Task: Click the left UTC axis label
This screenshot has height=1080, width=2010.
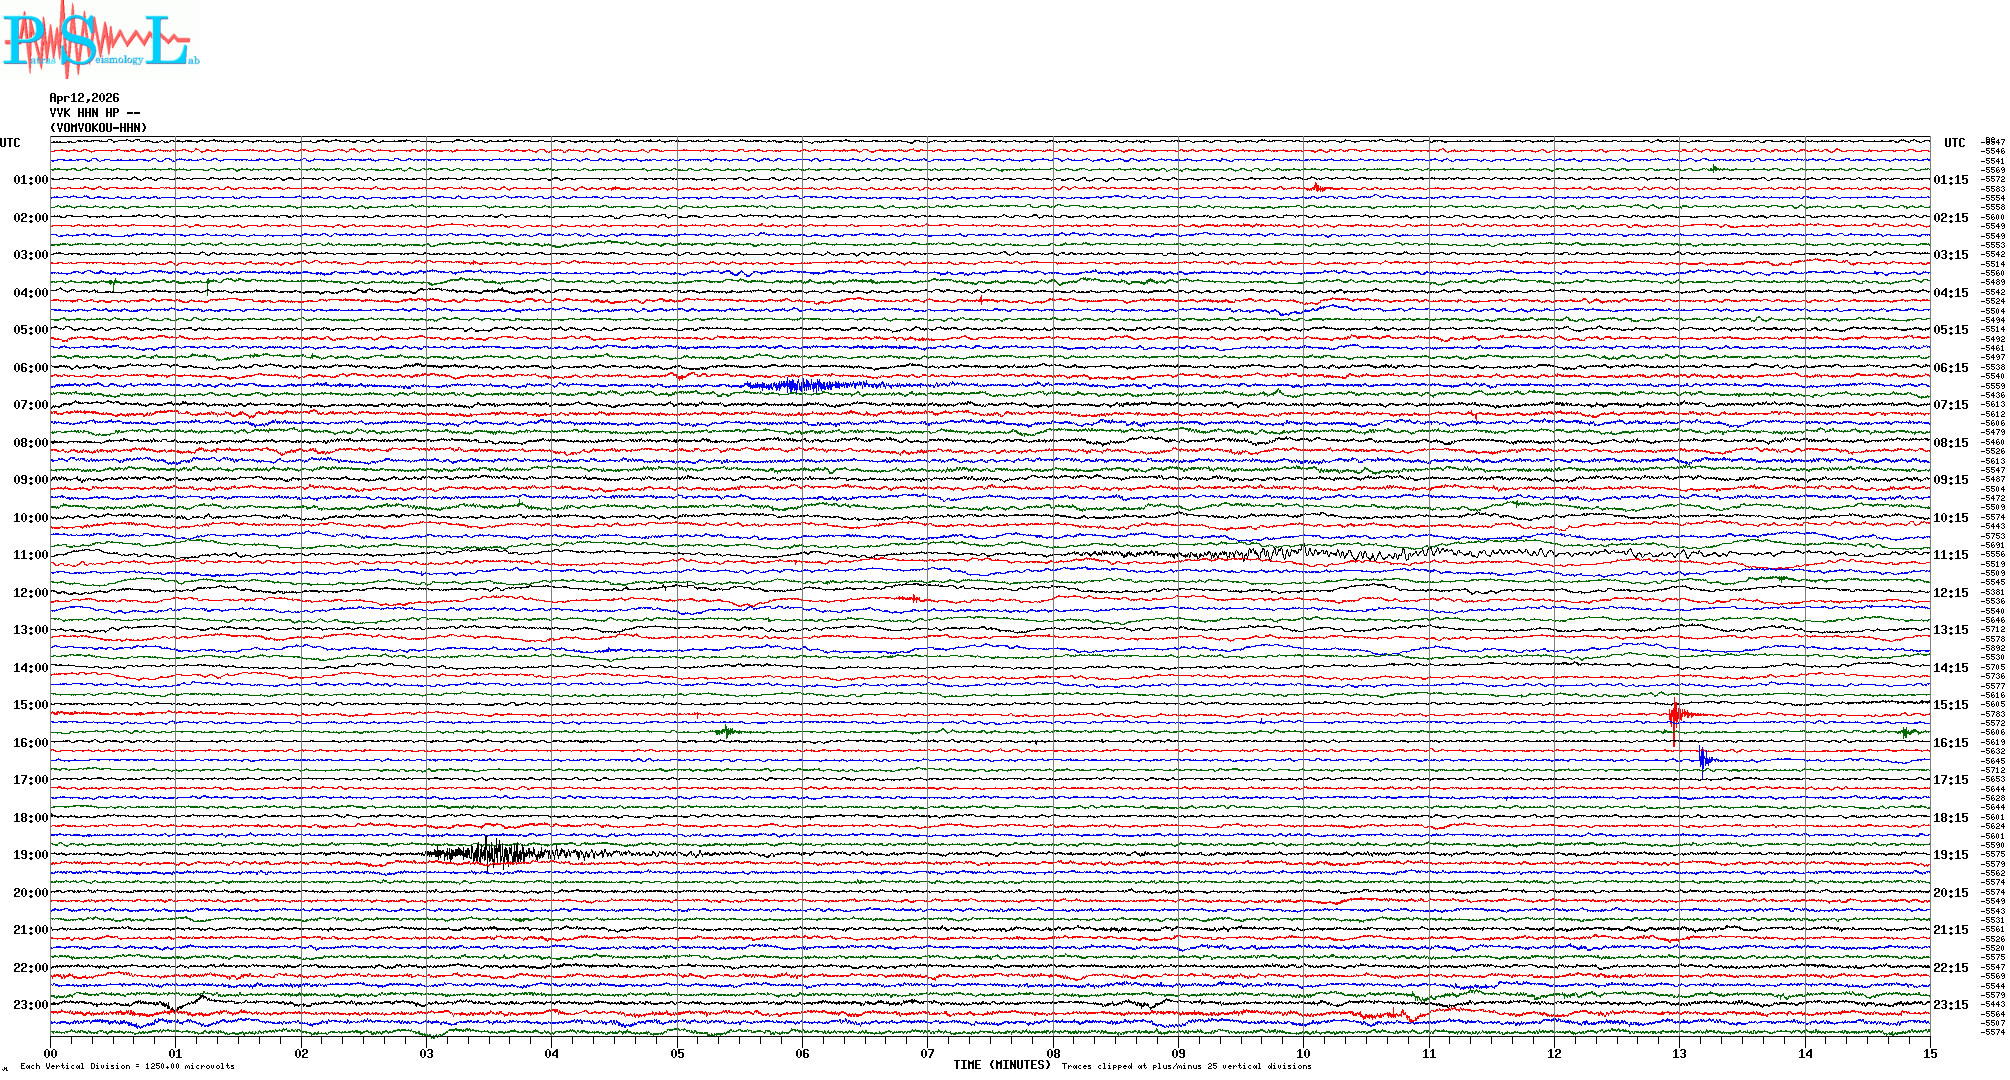Action: point(10,143)
